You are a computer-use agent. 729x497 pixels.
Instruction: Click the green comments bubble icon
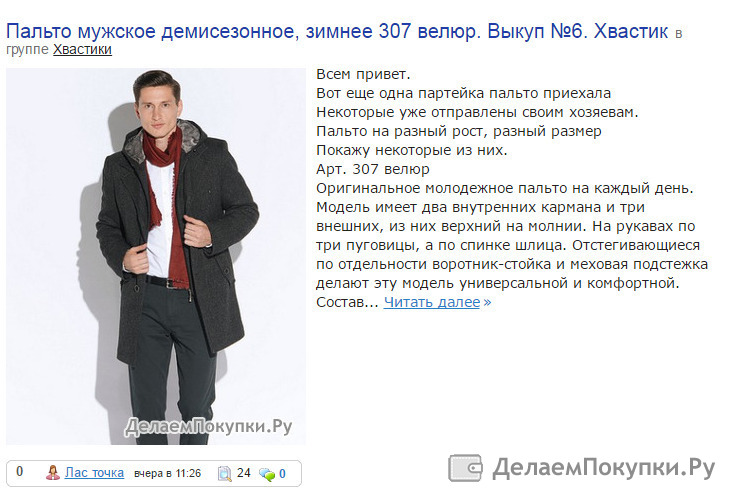[267, 474]
